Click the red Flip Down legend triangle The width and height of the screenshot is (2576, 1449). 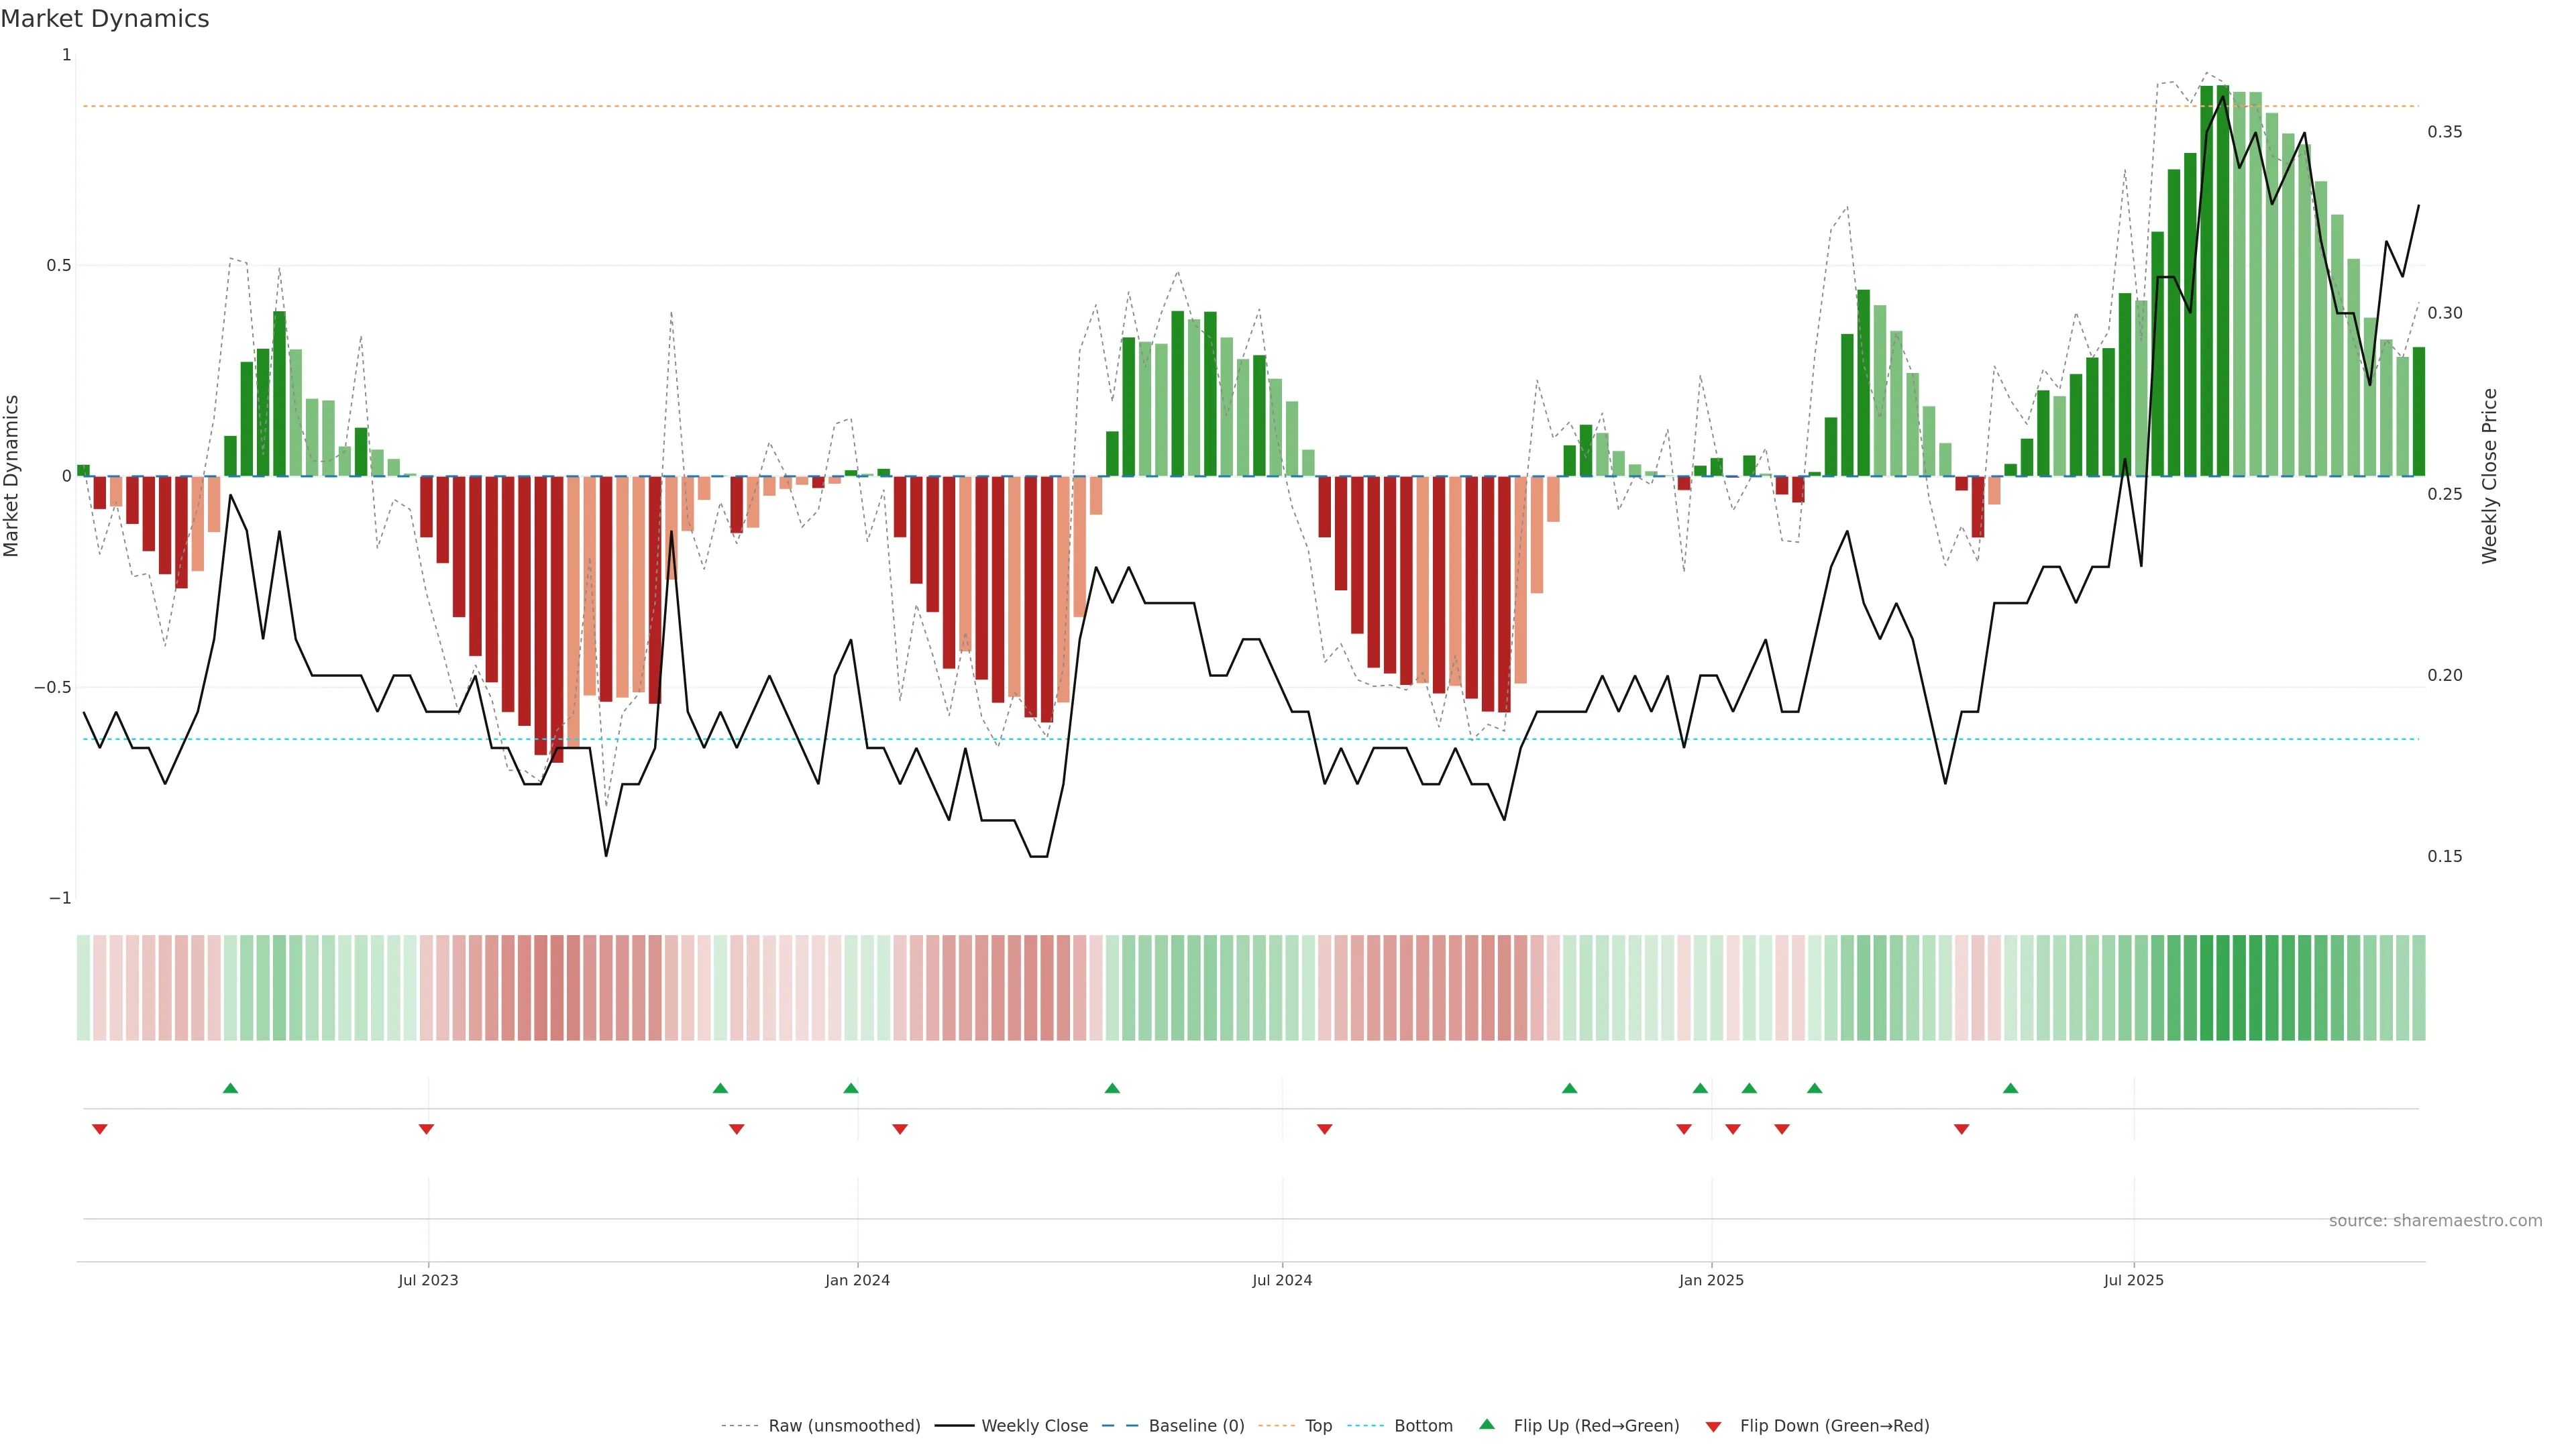[1713, 1427]
